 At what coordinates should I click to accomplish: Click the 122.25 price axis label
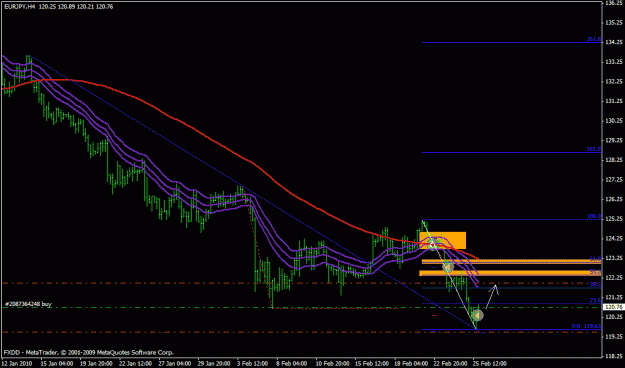[x=614, y=278]
